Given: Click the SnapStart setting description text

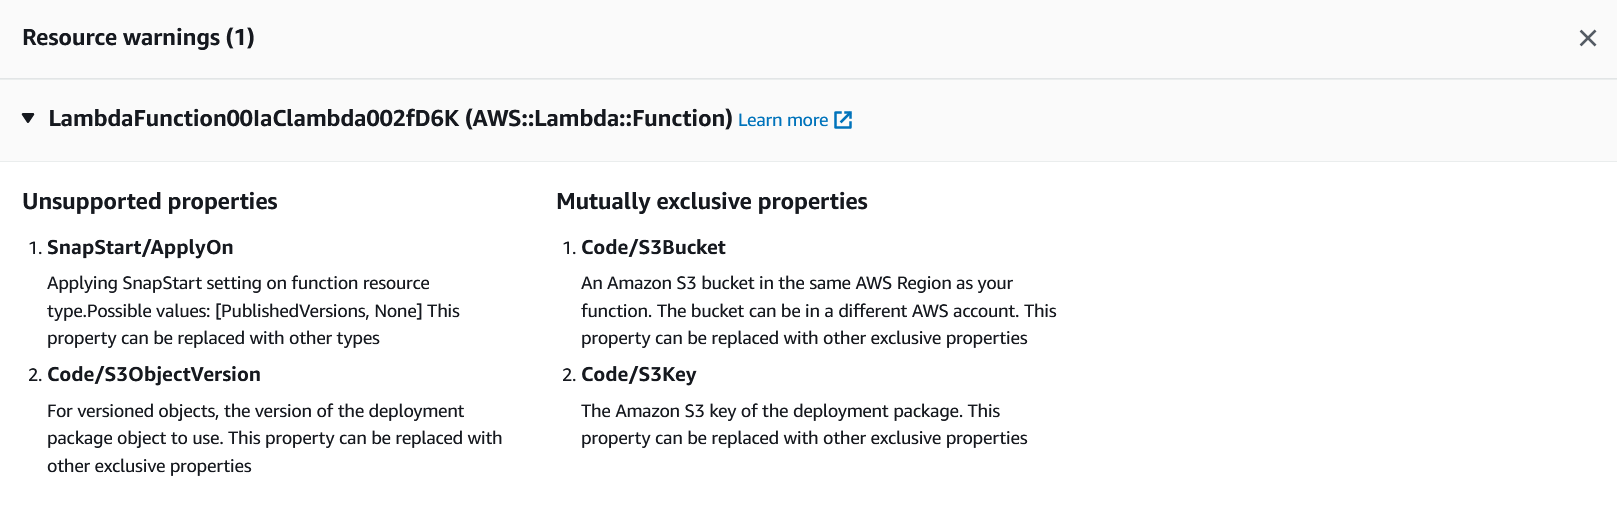Looking at the screenshot, I should pyautogui.click(x=253, y=310).
